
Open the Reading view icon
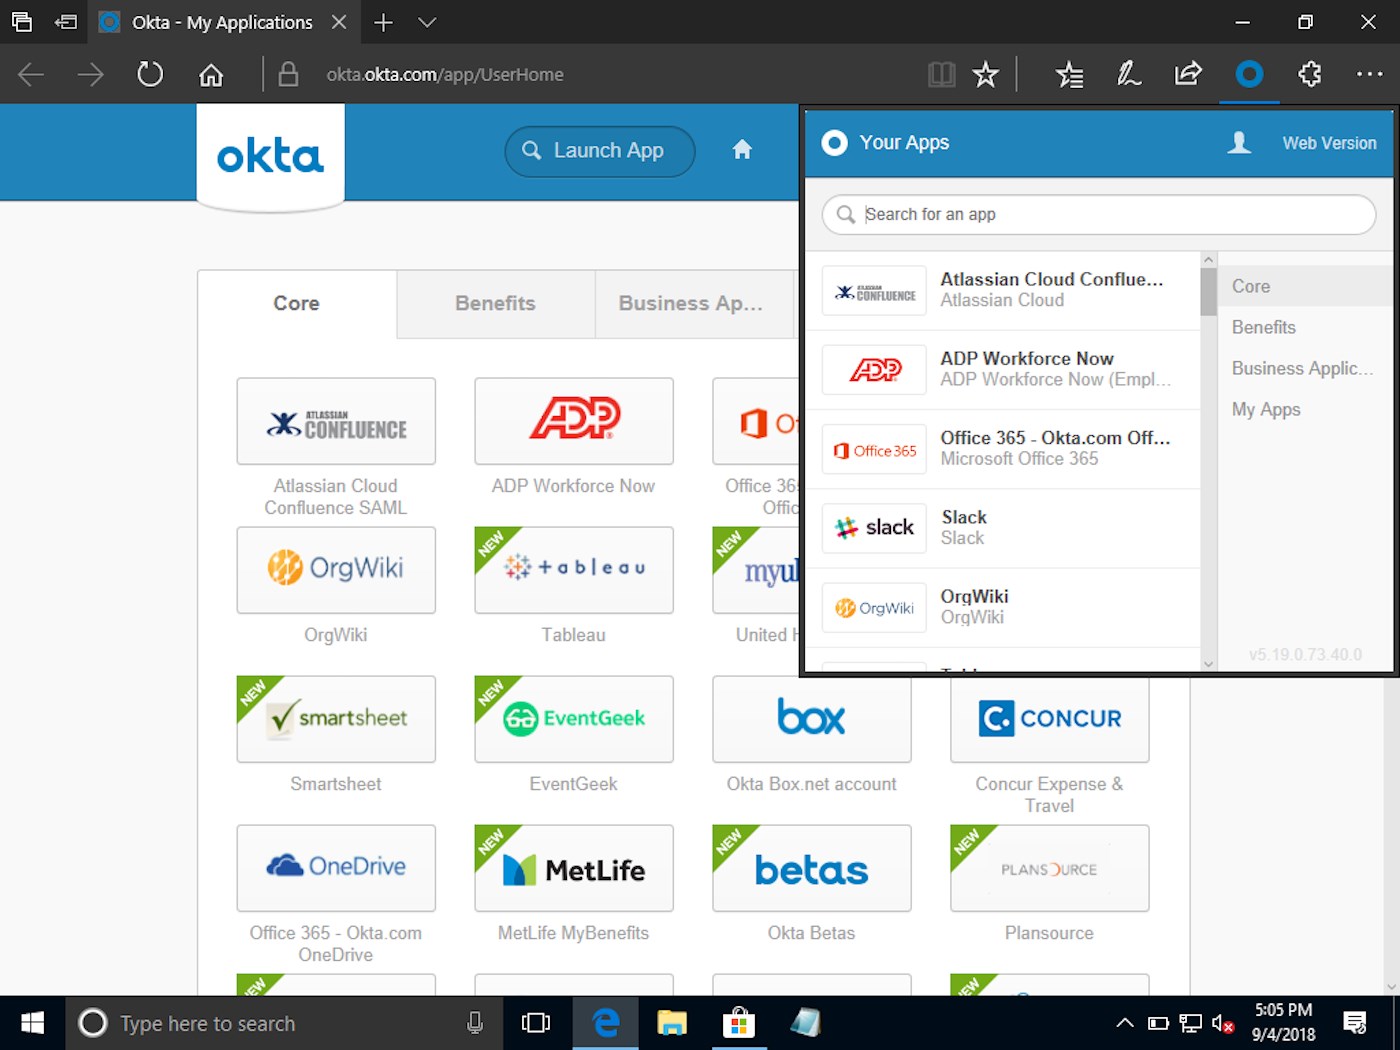point(942,74)
